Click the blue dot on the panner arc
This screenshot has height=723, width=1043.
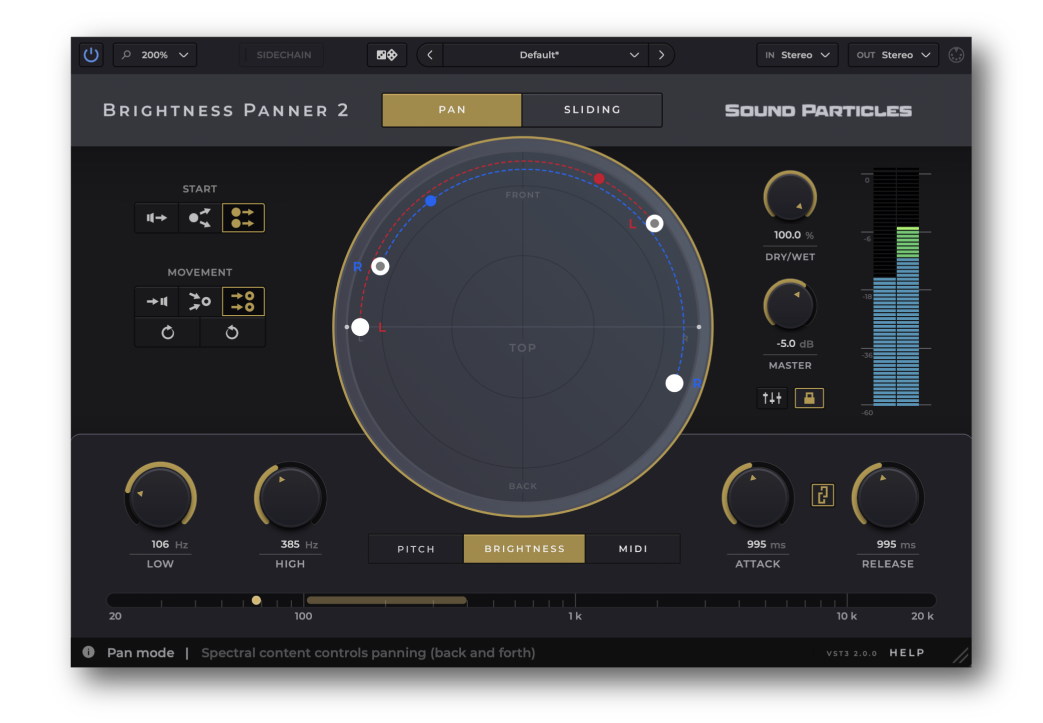430,200
